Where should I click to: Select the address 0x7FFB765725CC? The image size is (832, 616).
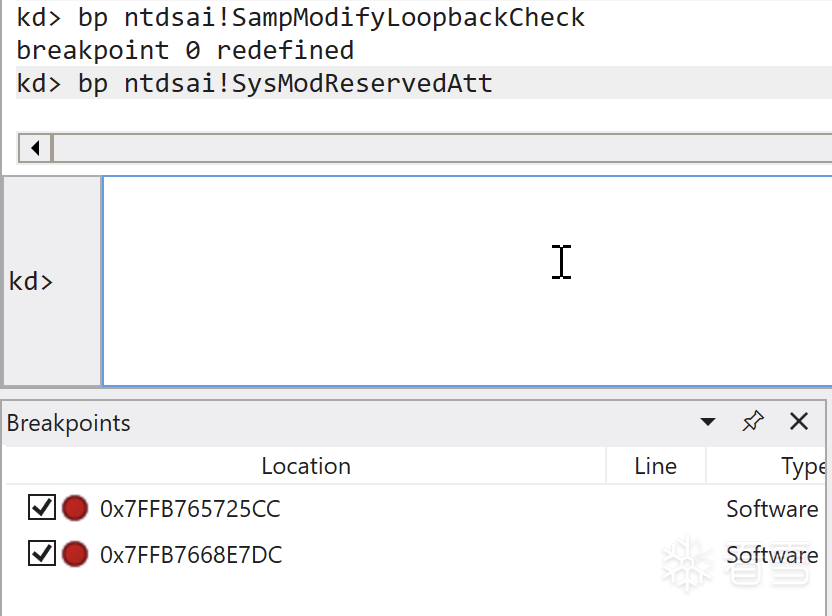coord(190,509)
